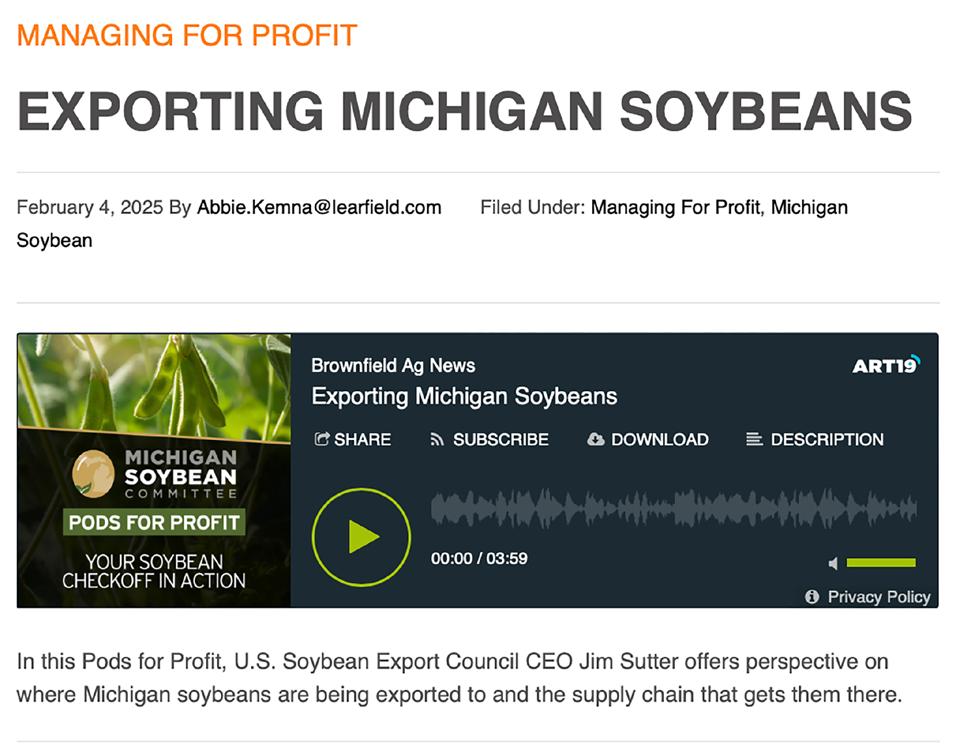Open the Managing For Profit category heading
This screenshot has width=956, height=752.
(187, 36)
